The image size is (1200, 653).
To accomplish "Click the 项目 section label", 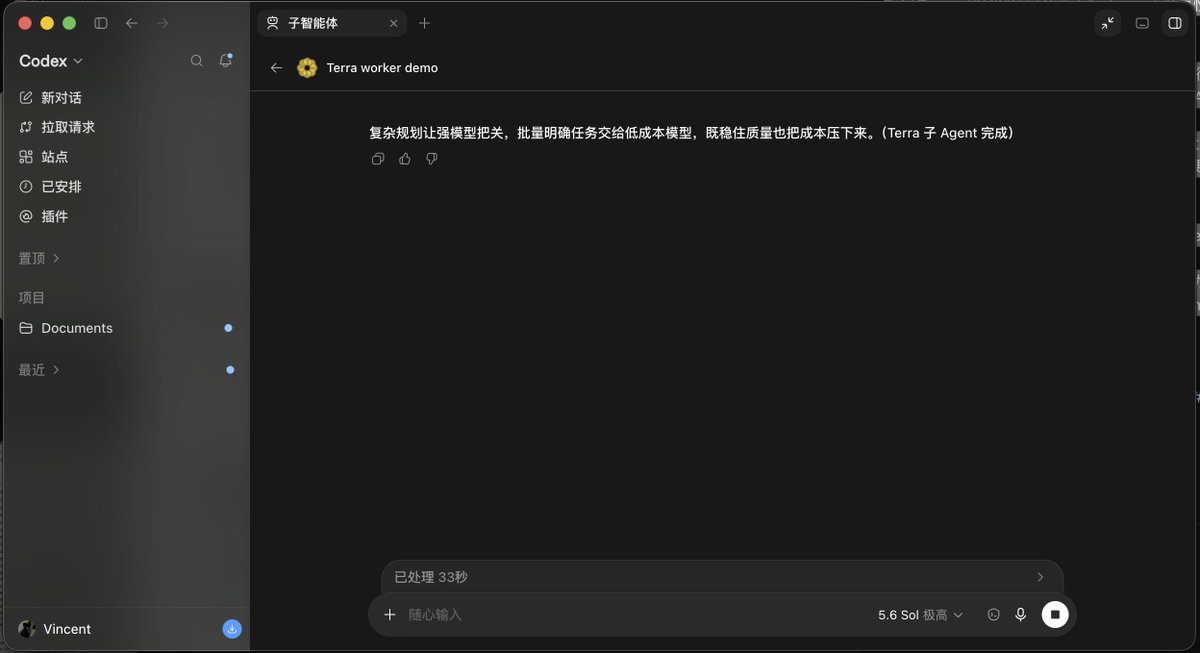I will click(32, 298).
